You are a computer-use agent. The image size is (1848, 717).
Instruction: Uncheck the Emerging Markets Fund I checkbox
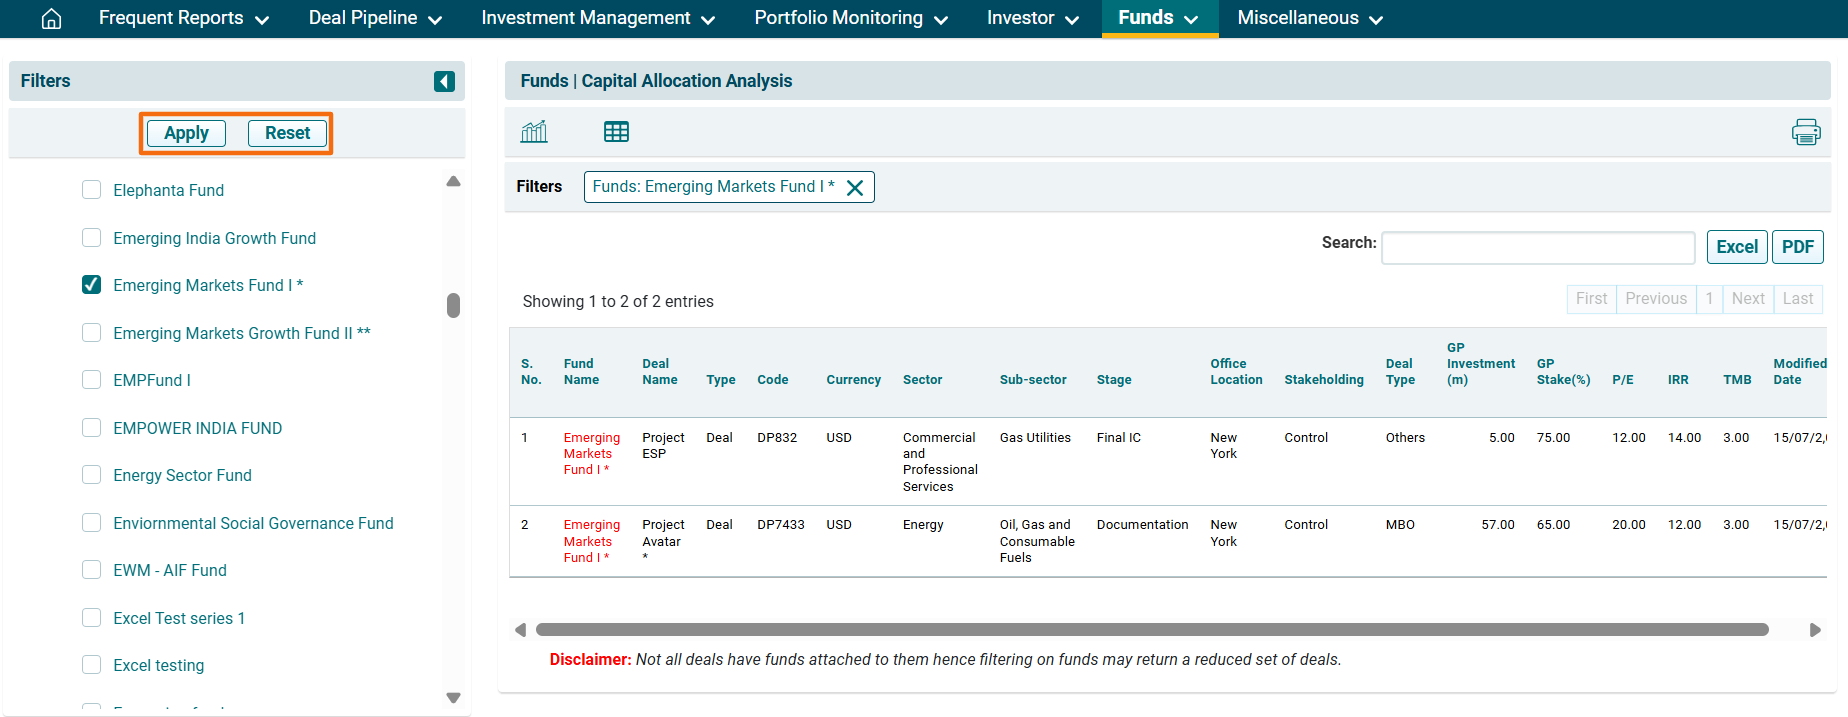click(x=92, y=285)
